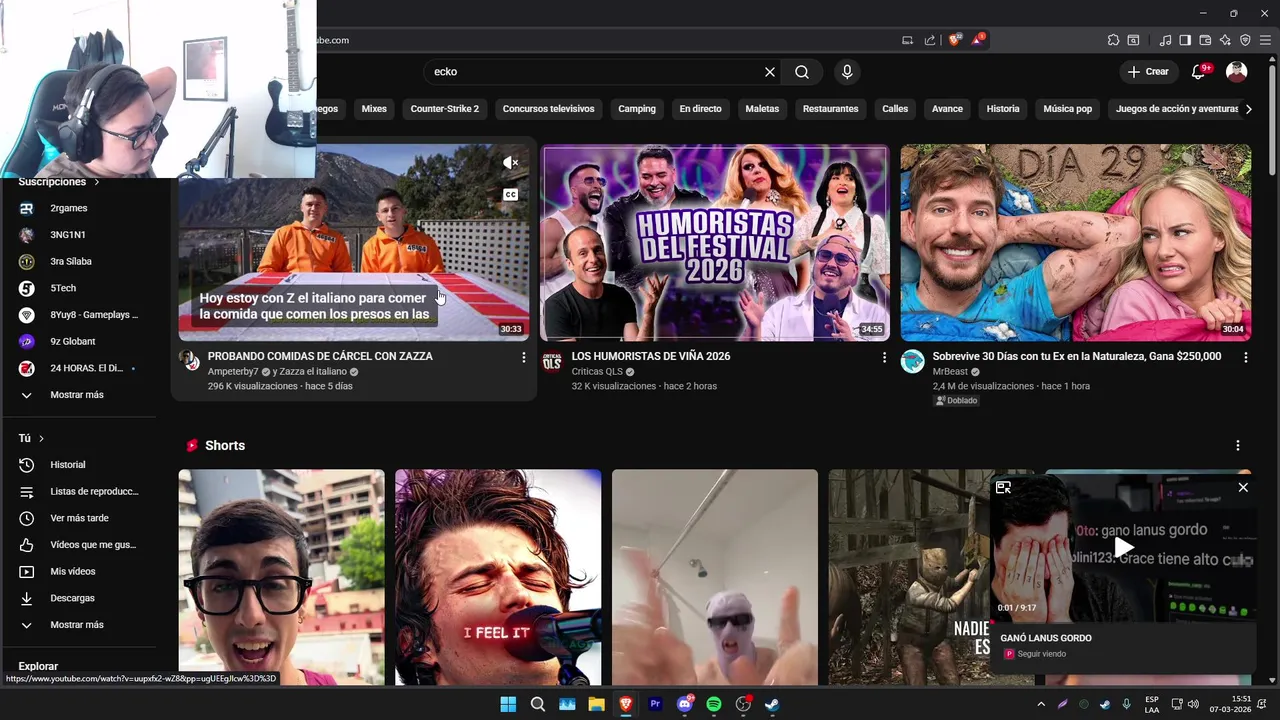Open more options for PROBANDO COMIDAS DE CÁRCEL video
1280x720 pixels.
(523, 357)
